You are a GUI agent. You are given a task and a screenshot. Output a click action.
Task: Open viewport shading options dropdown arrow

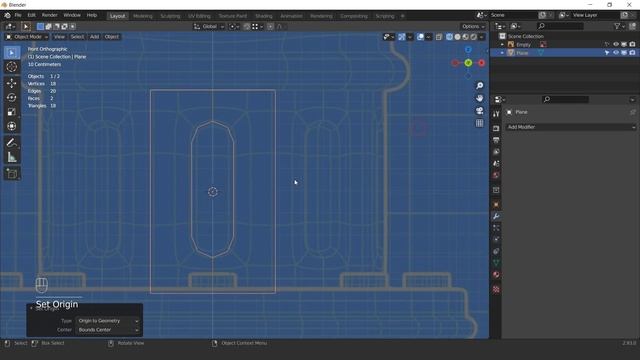482,37
